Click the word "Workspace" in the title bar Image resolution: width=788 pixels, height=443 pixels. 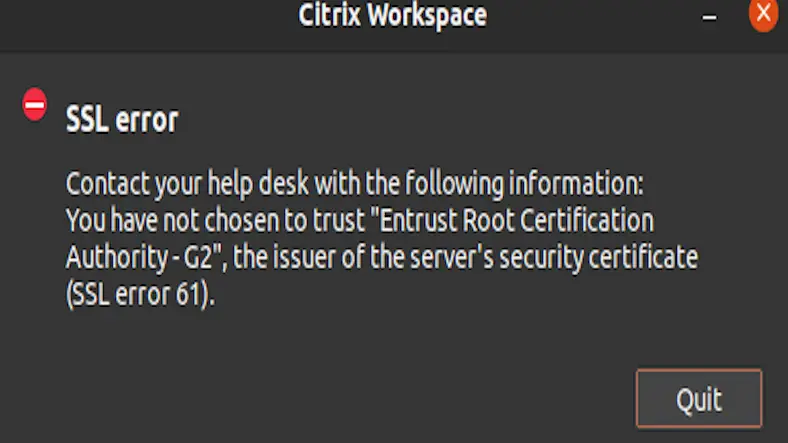click(x=431, y=15)
